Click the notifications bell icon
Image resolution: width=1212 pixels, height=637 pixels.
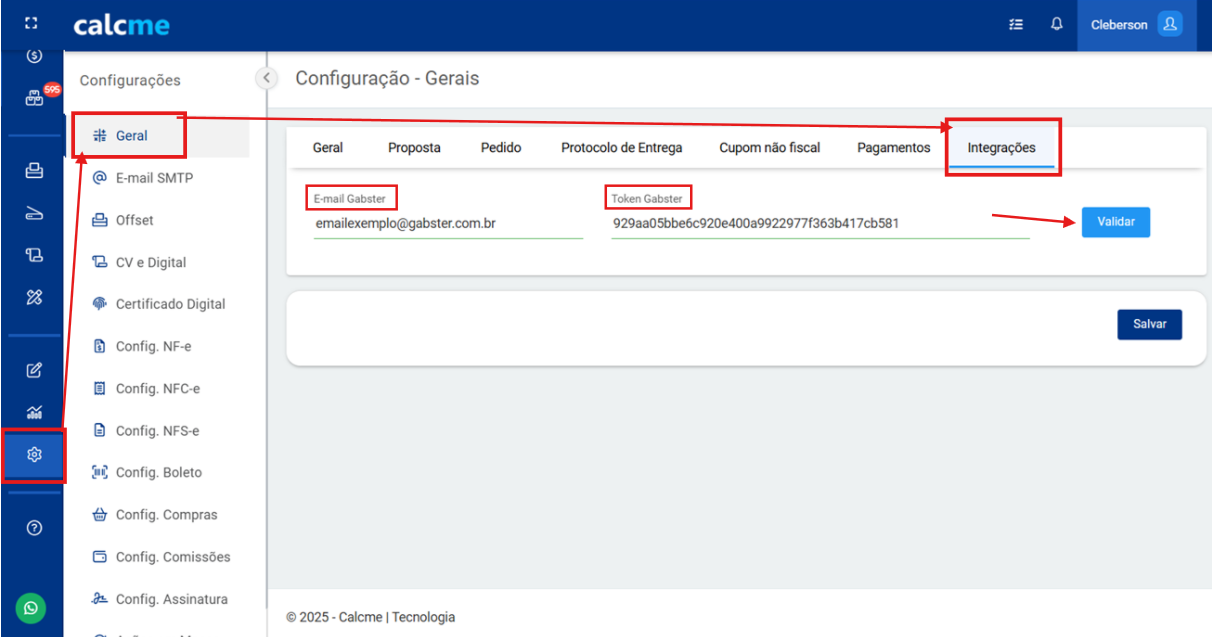[1056, 25]
